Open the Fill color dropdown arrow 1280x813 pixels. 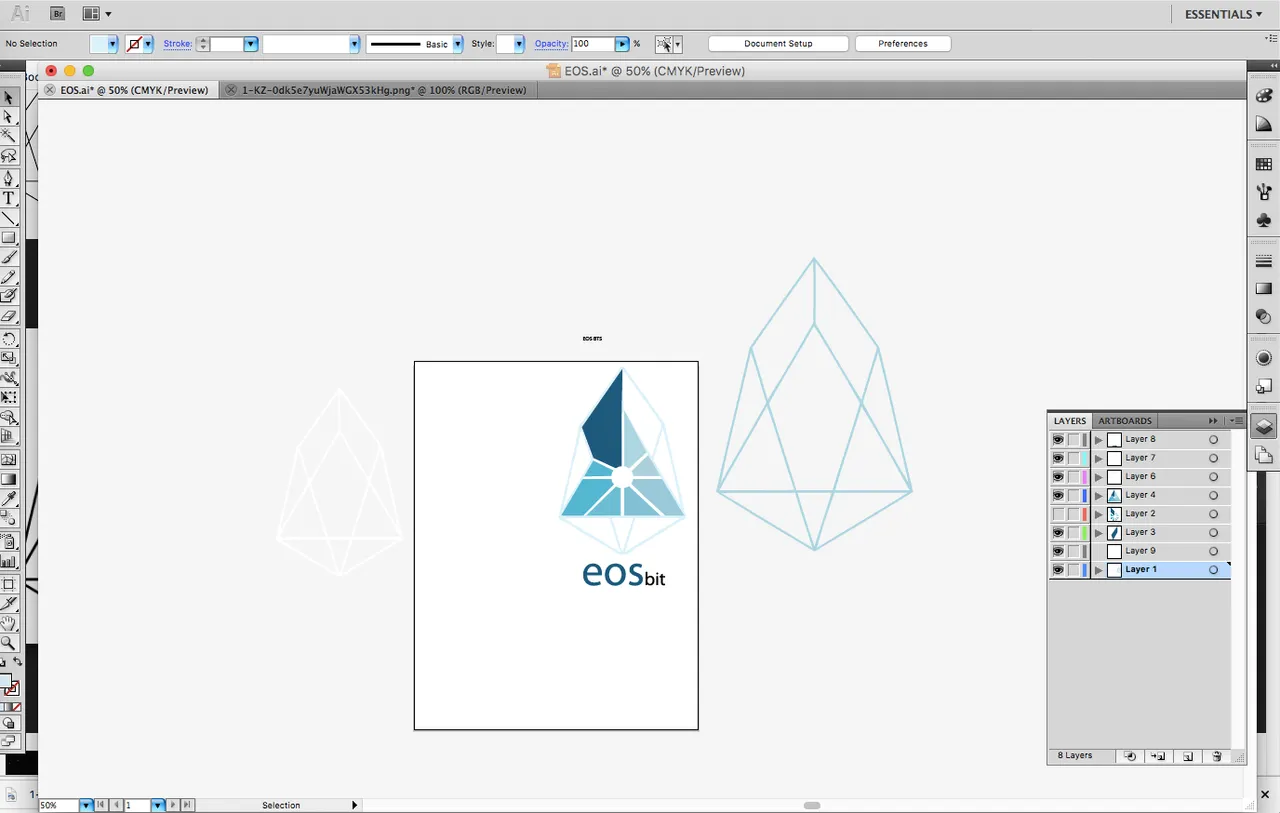coord(112,44)
